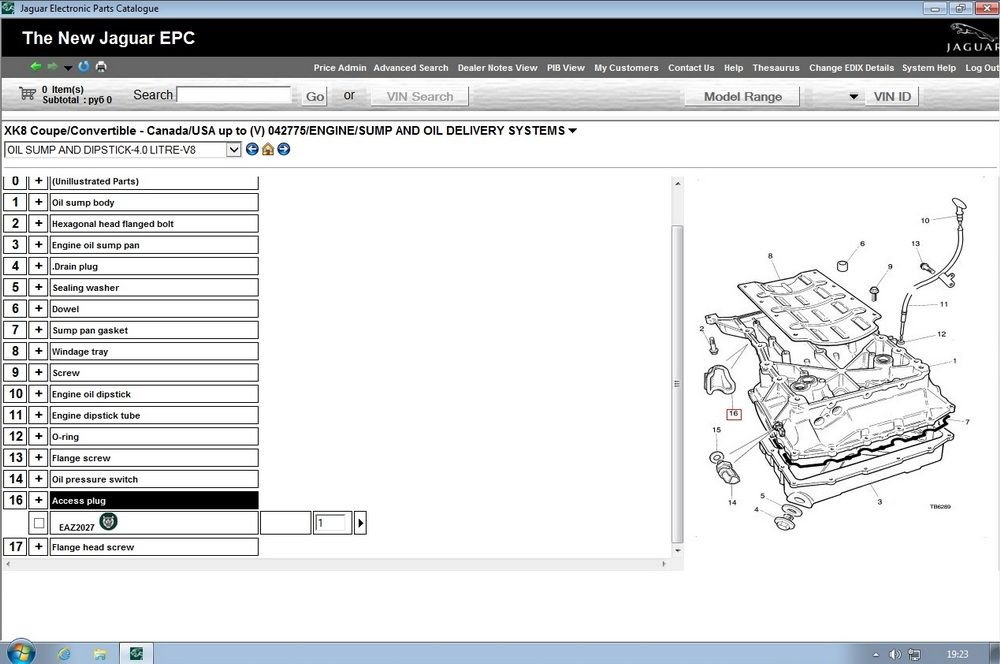The width and height of the screenshot is (1000, 664).
Task: Open the shopping cart icon
Action: 27,94
